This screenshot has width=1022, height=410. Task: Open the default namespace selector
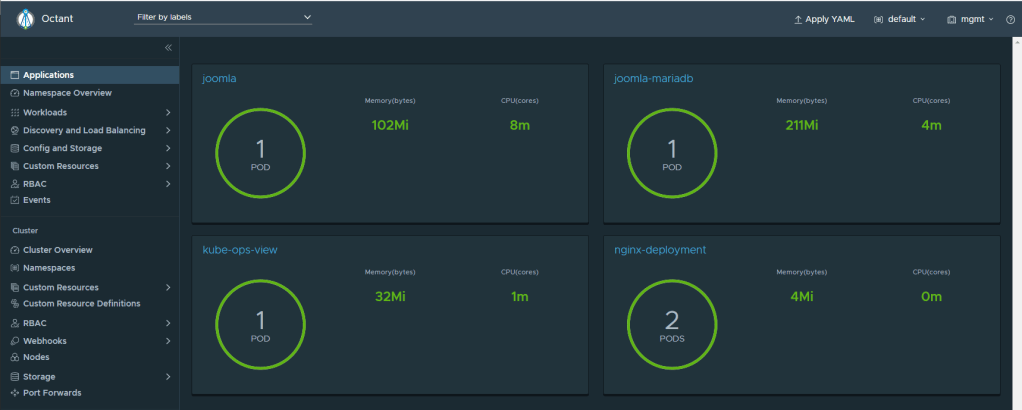click(x=899, y=19)
